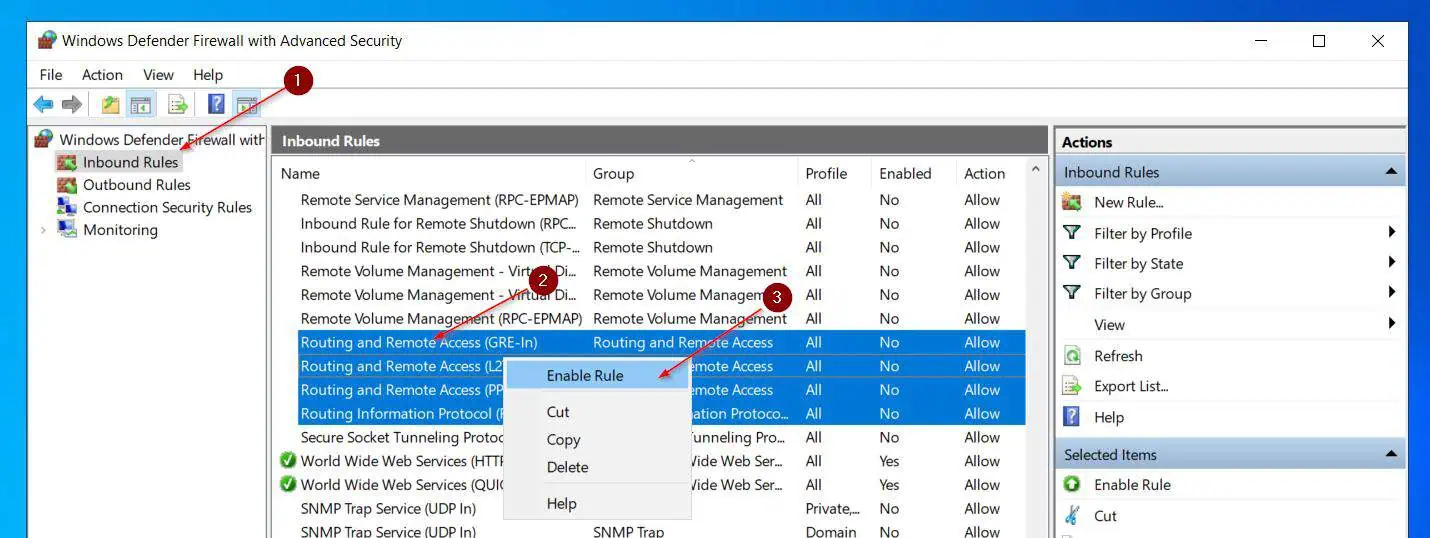Sort by the Enabled column header

coord(913,173)
